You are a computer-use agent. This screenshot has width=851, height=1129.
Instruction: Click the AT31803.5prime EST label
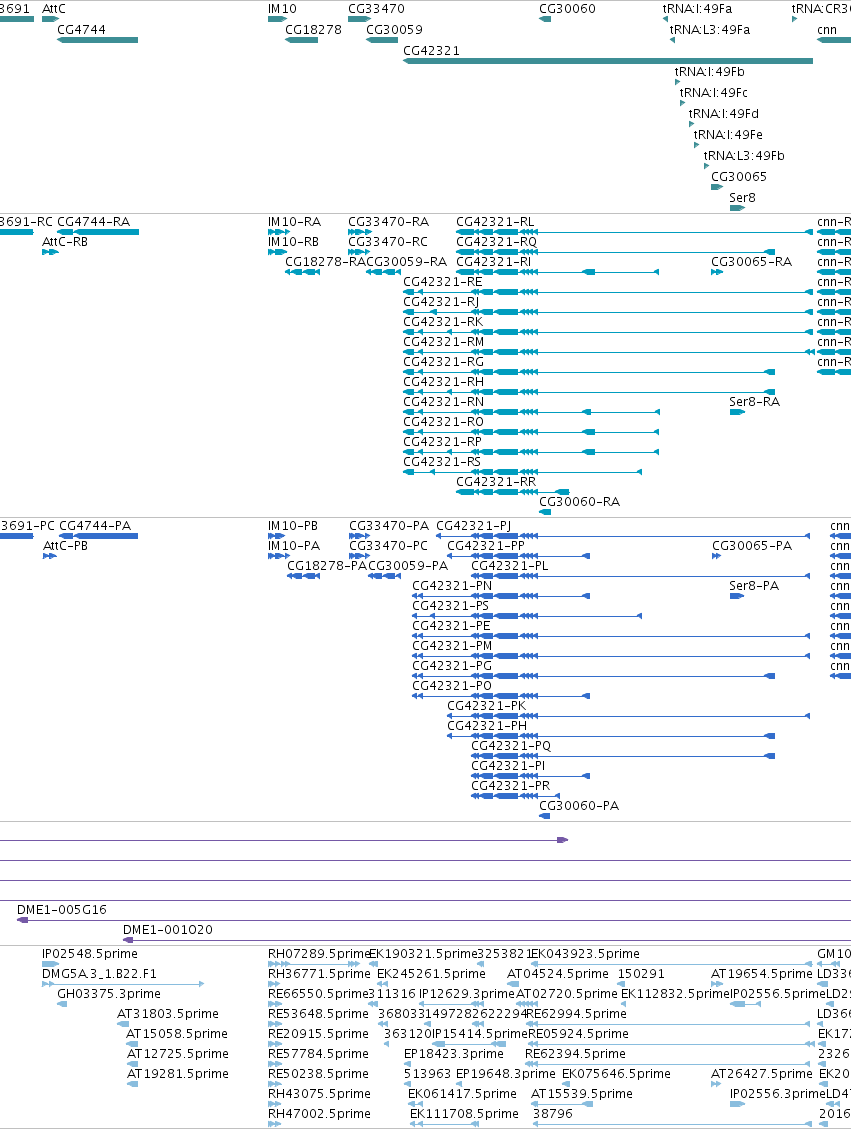point(168,1014)
